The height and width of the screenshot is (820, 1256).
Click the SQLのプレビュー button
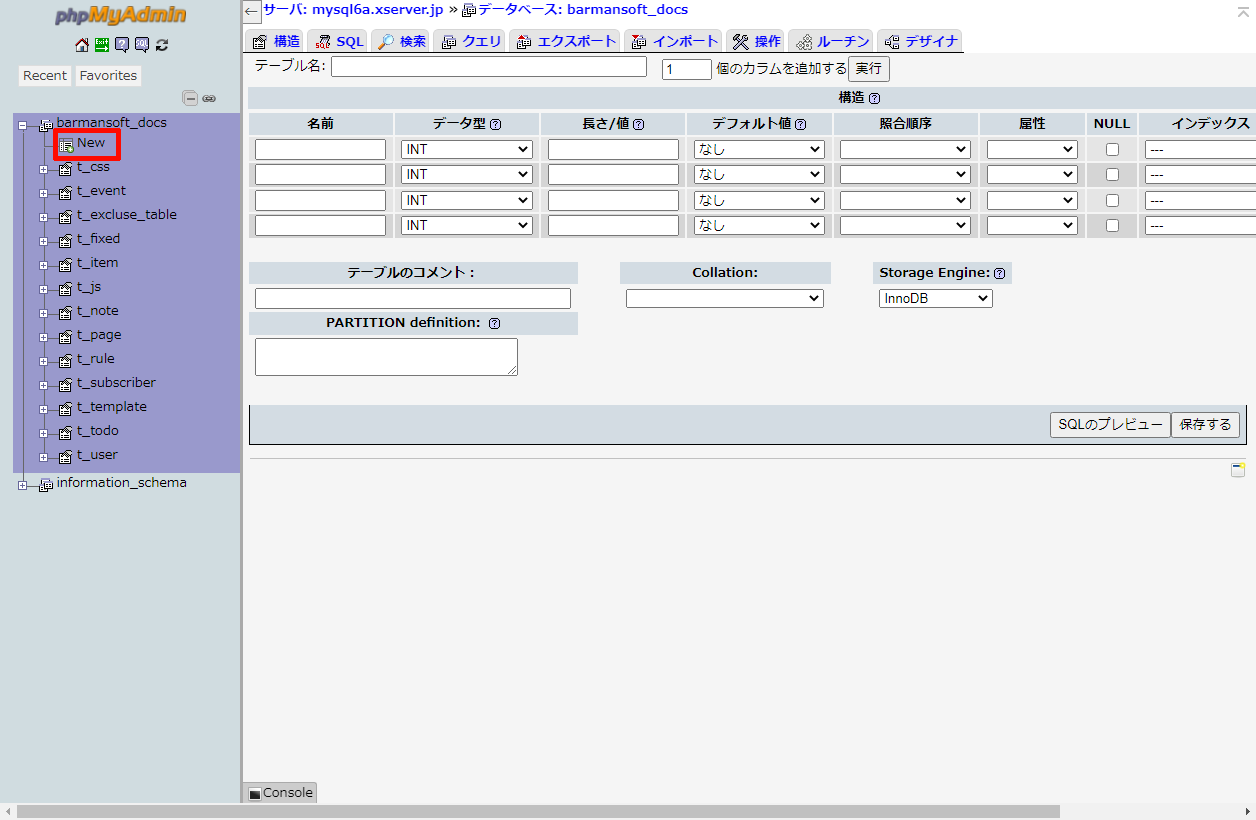click(x=1110, y=424)
